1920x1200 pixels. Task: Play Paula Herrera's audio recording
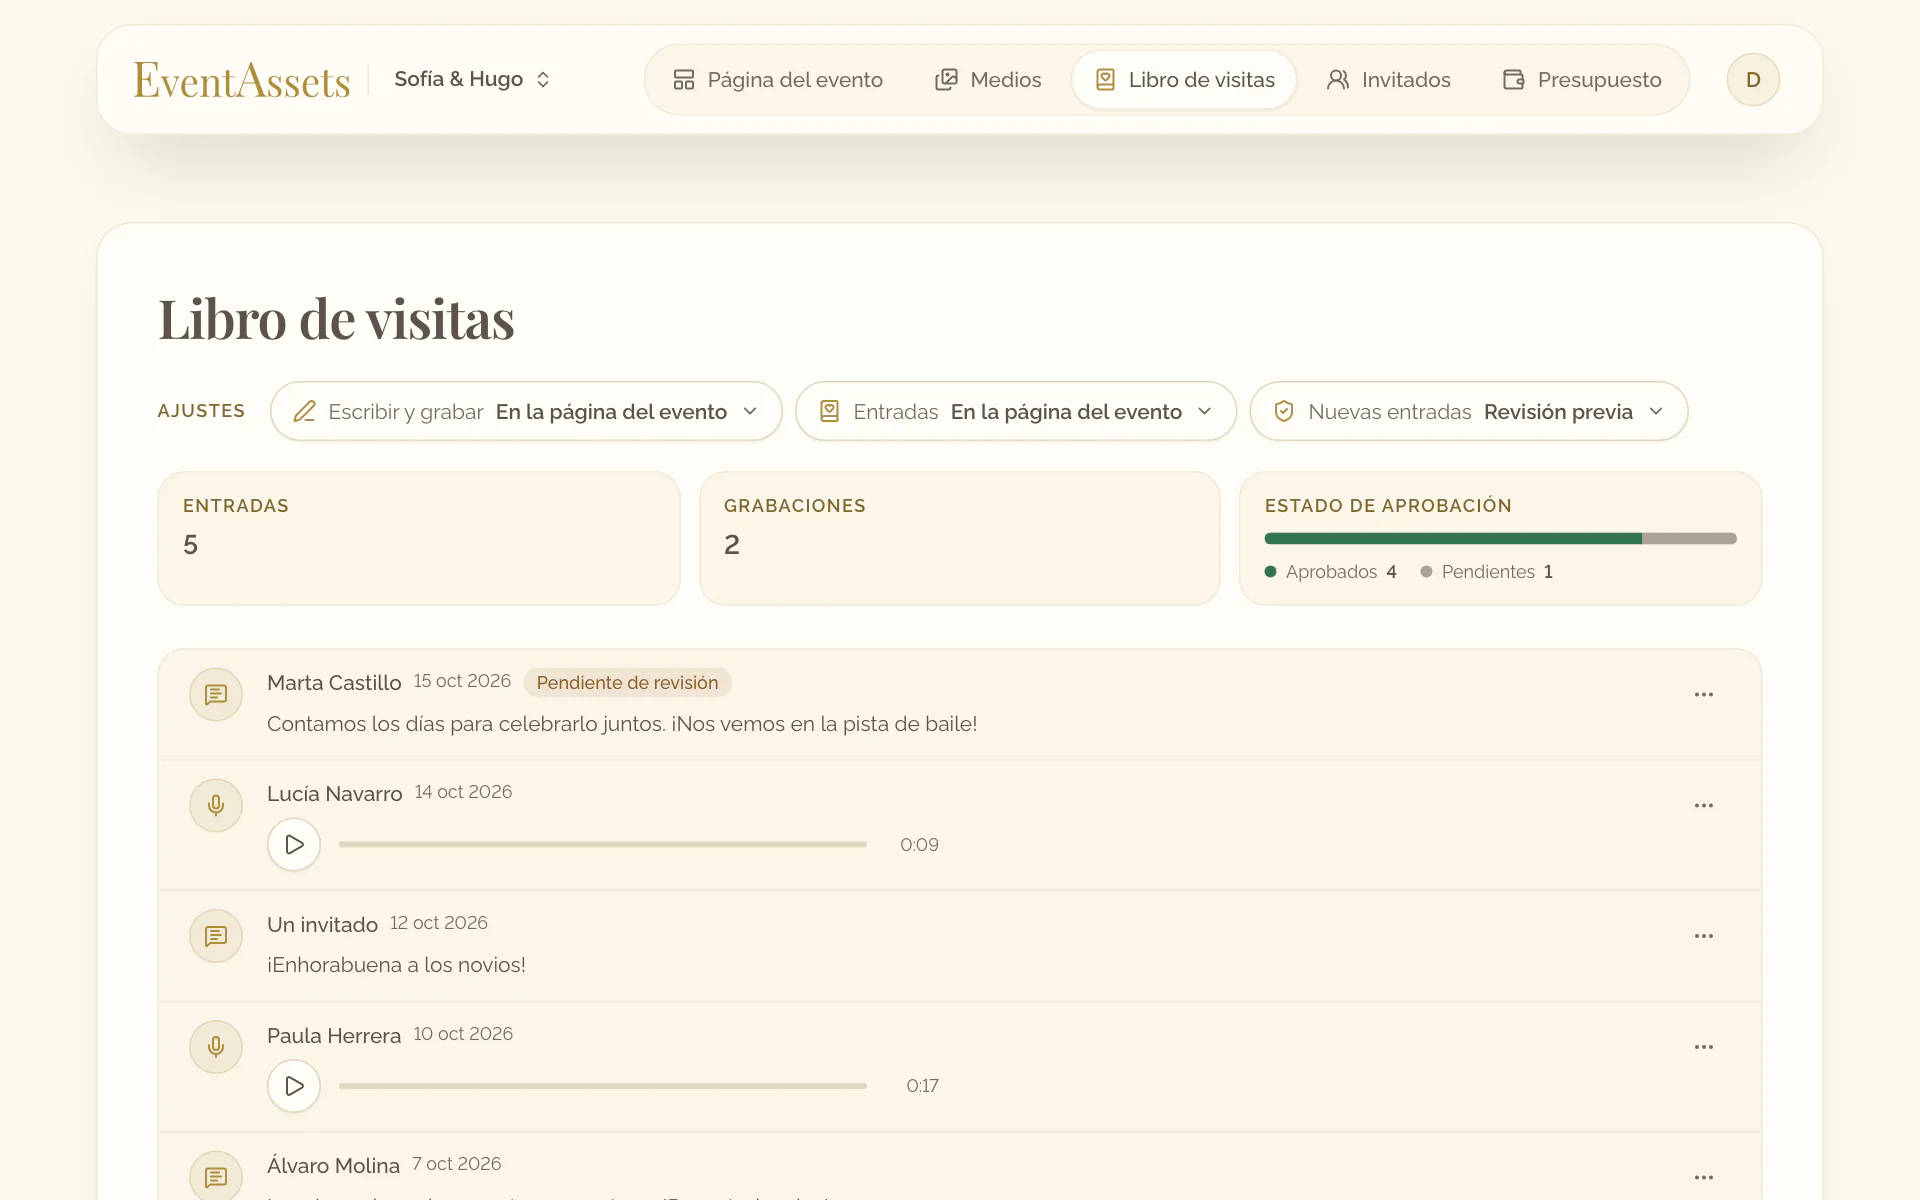pos(294,1086)
